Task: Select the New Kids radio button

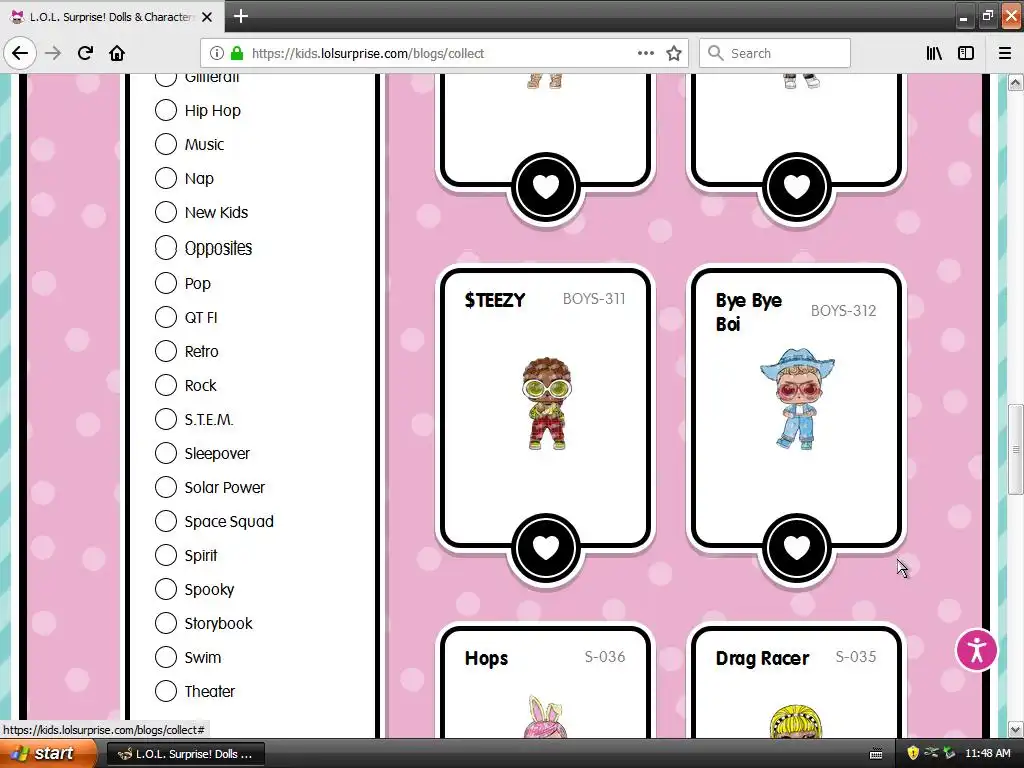Action: [x=166, y=212]
